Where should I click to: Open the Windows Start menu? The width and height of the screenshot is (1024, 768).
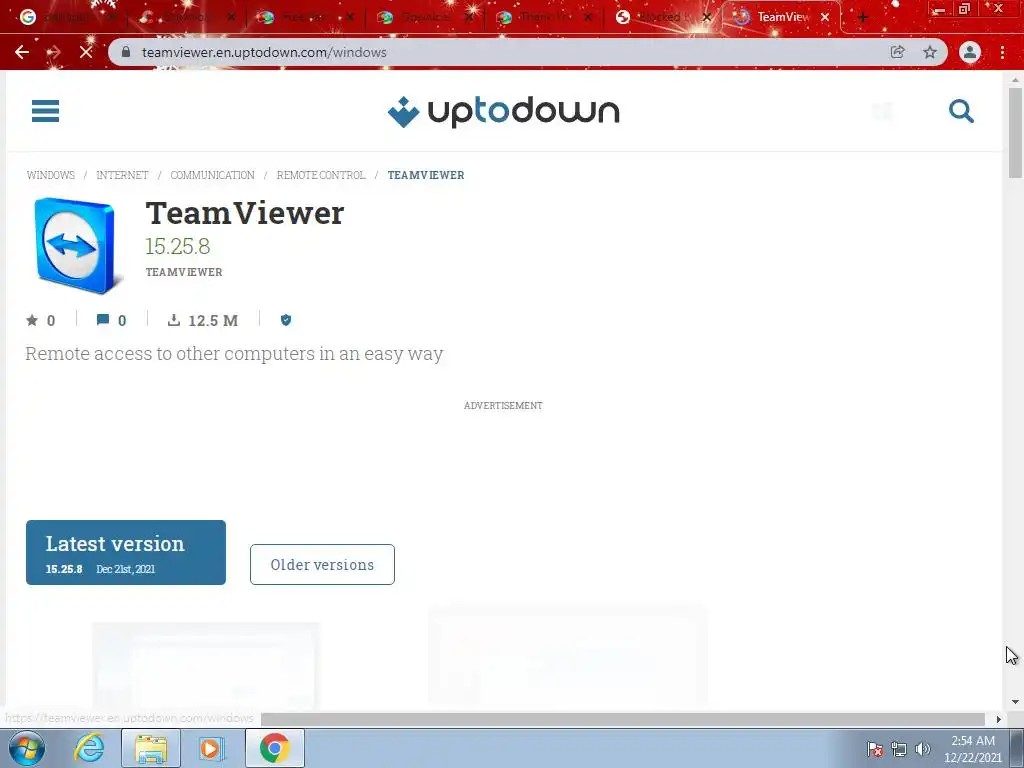pos(27,748)
